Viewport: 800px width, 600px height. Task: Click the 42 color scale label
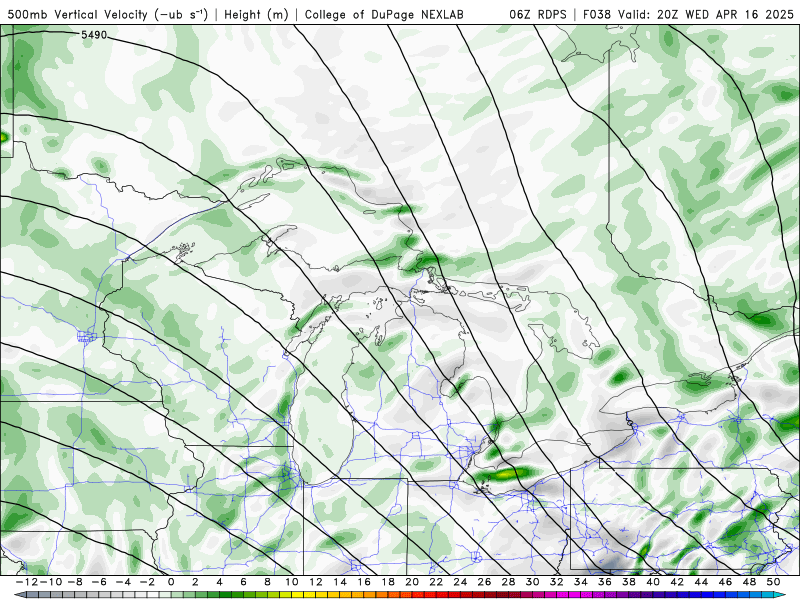pos(677,582)
